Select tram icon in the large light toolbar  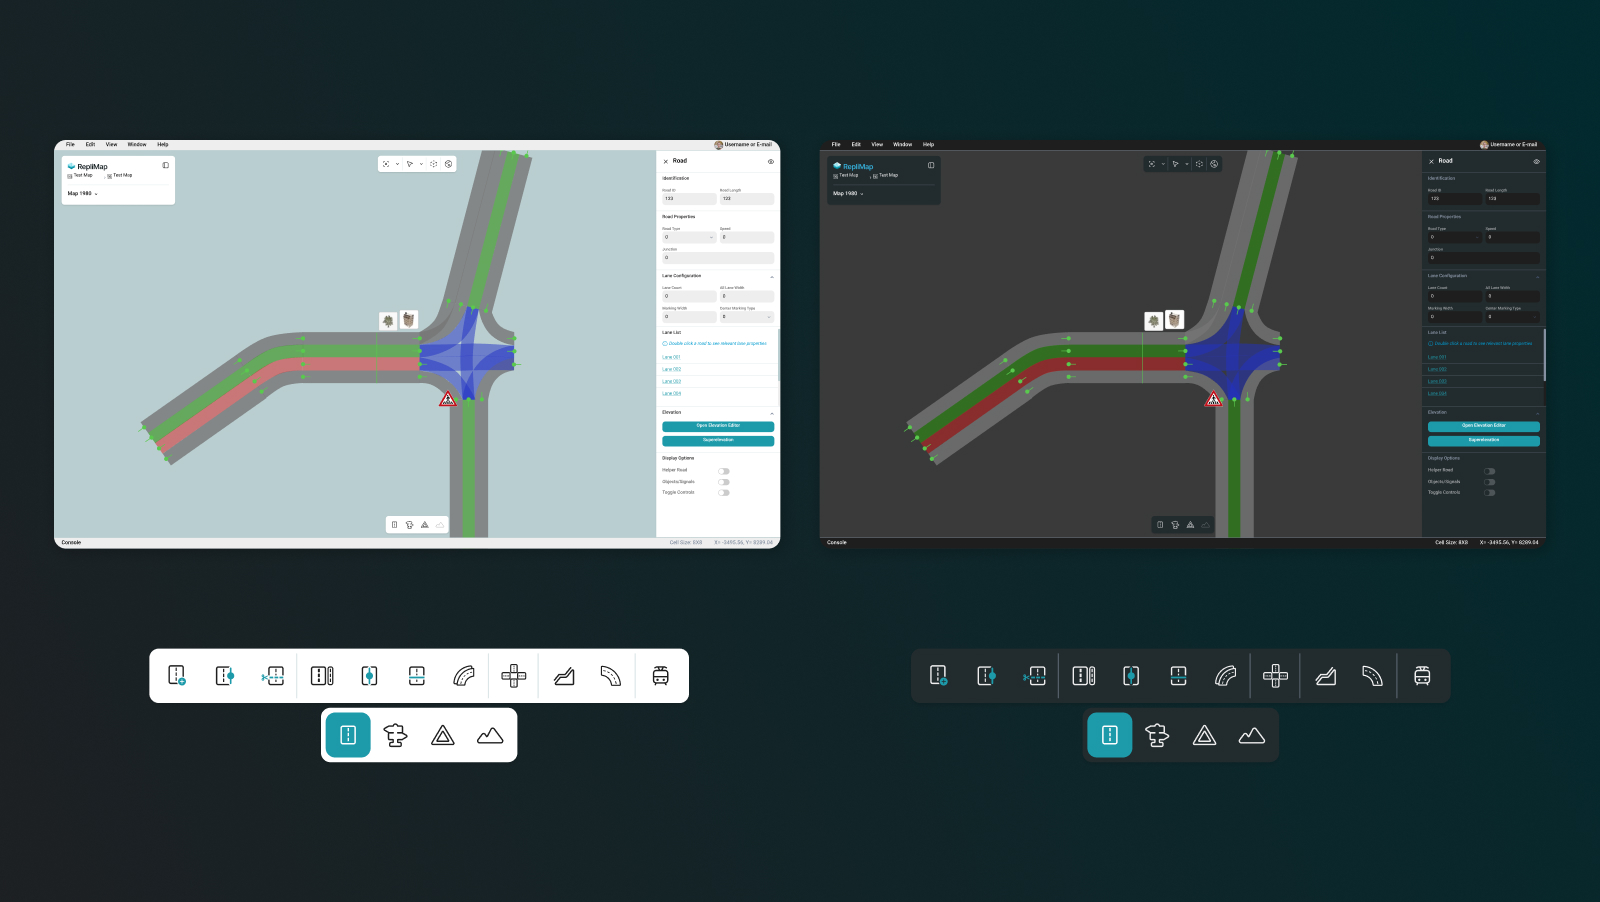[660, 676]
